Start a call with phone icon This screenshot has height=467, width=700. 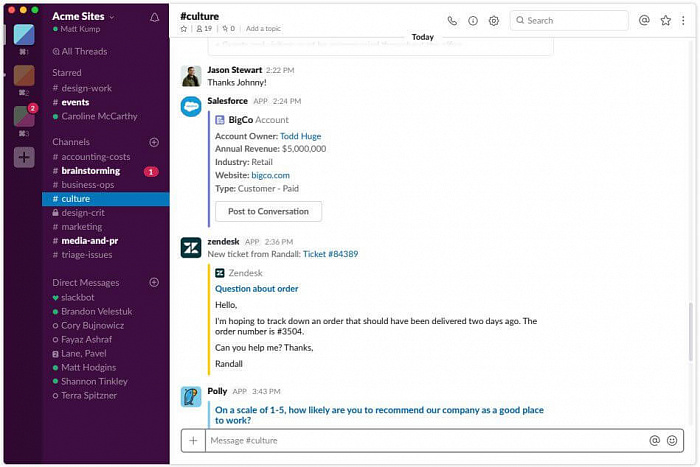pos(452,21)
